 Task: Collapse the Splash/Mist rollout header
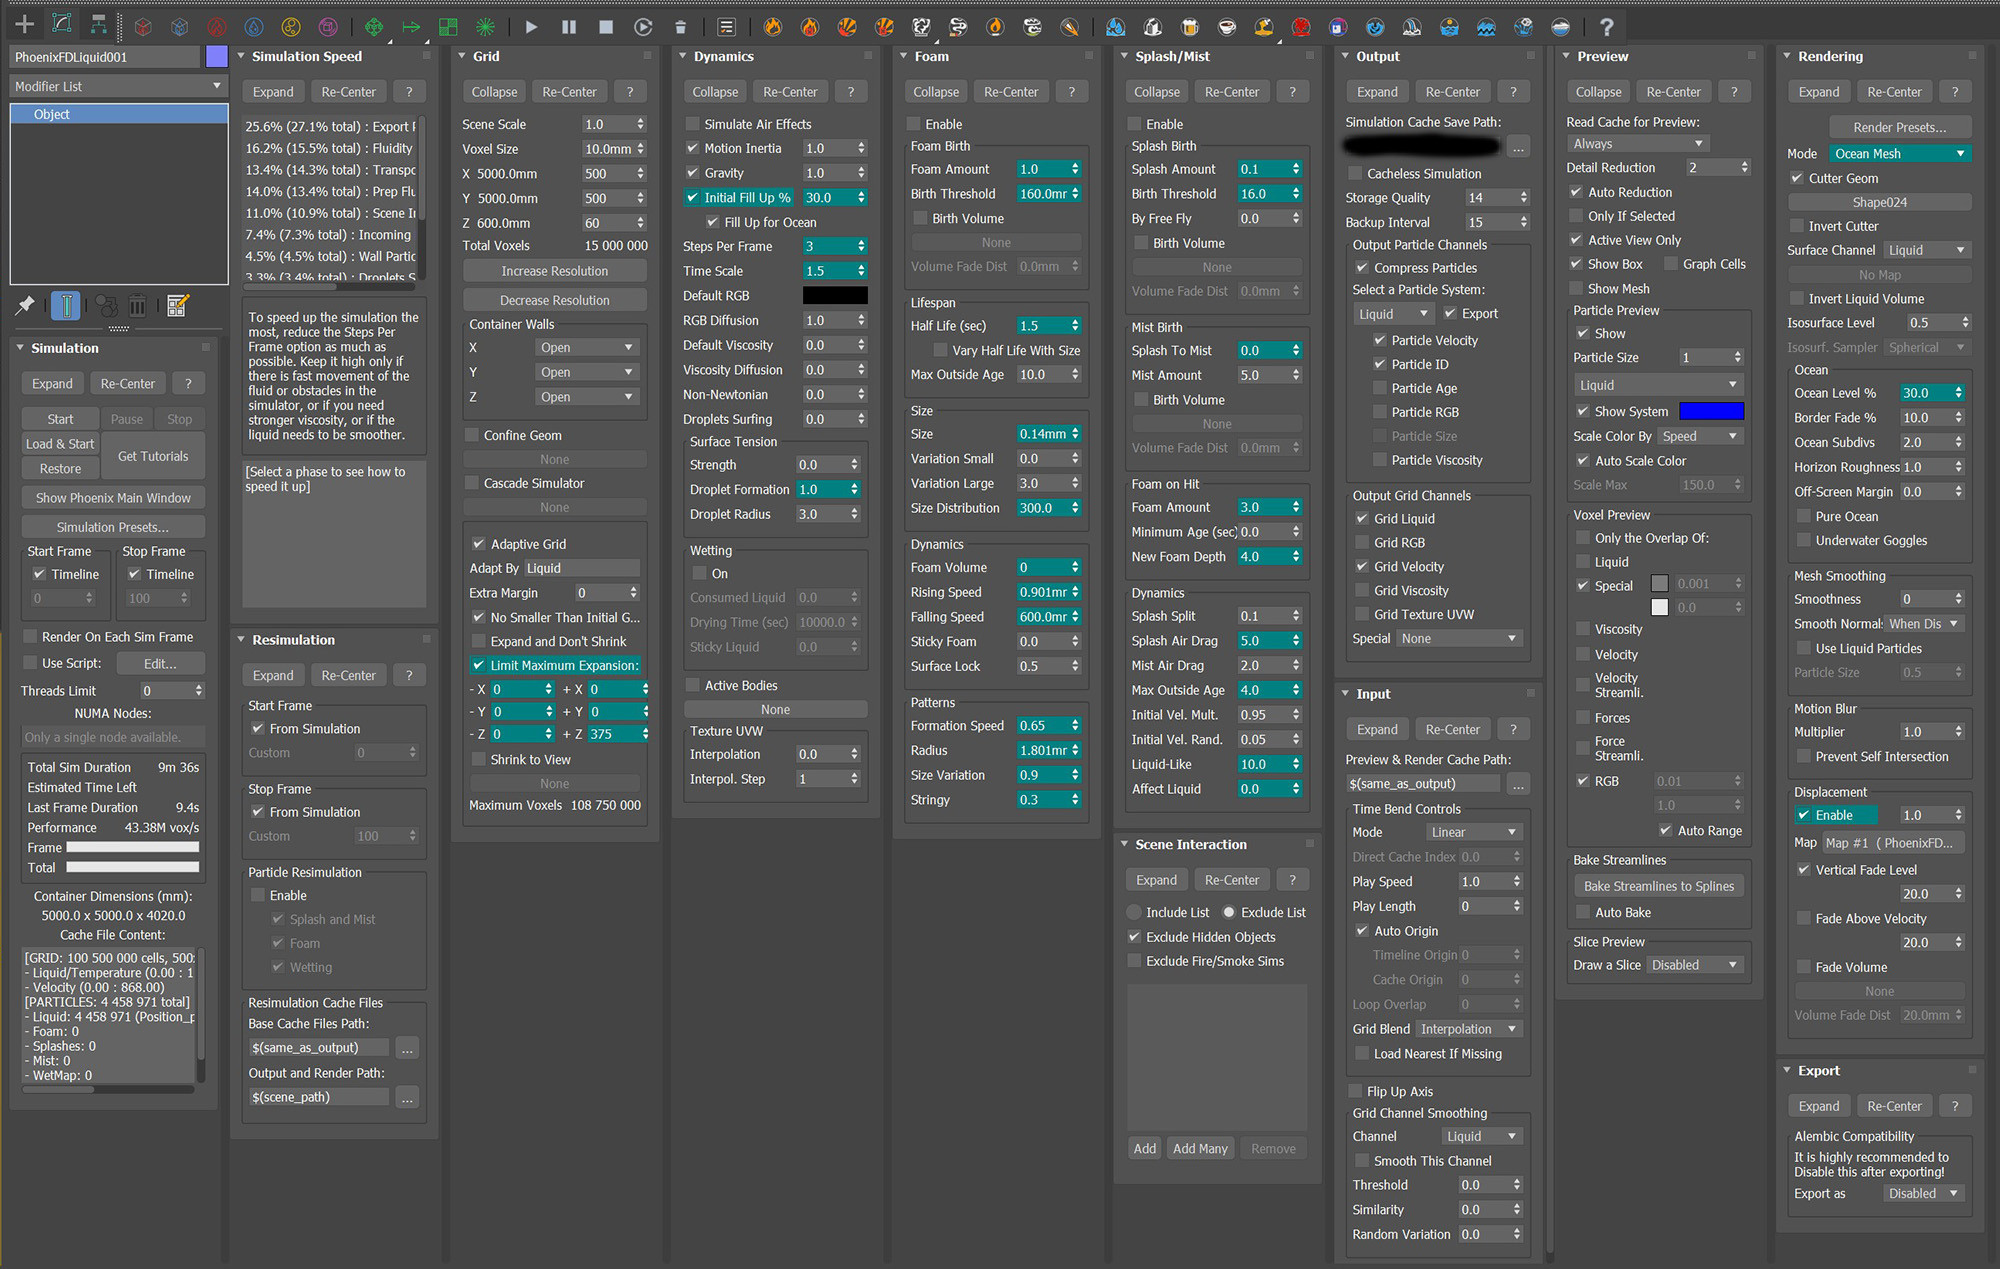click(x=1218, y=56)
